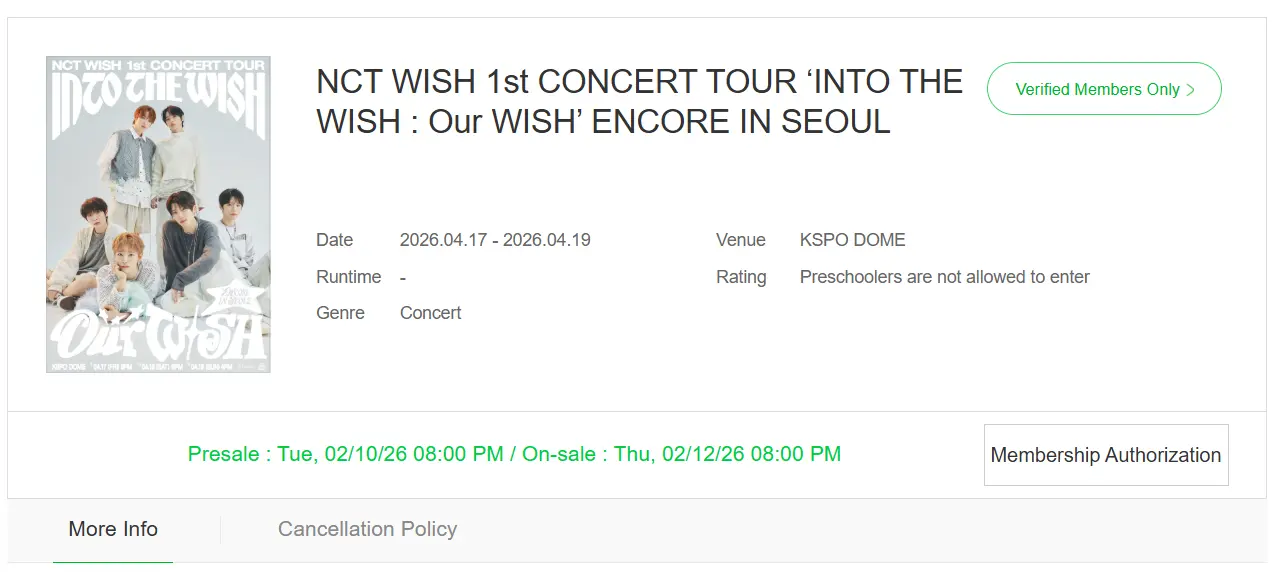
Task: Click the Genre label
Action: click(x=340, y=313)
